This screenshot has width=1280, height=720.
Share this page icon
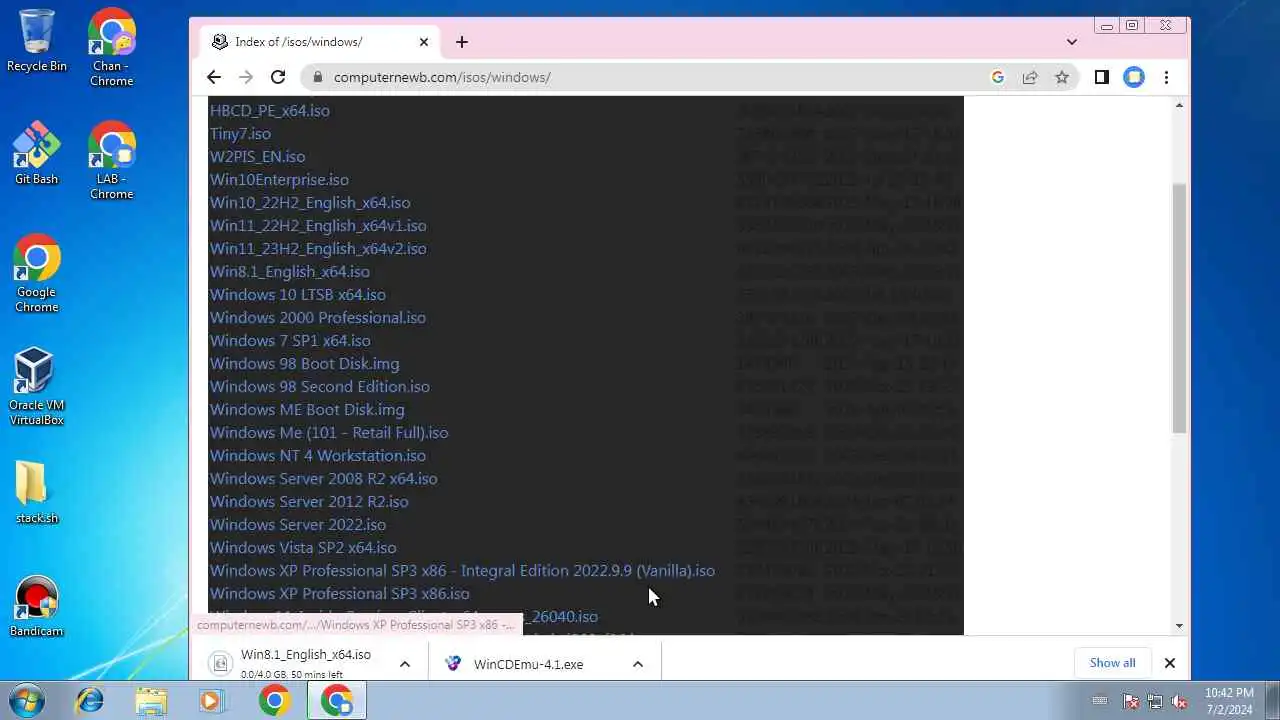[x=1029, y=77]
